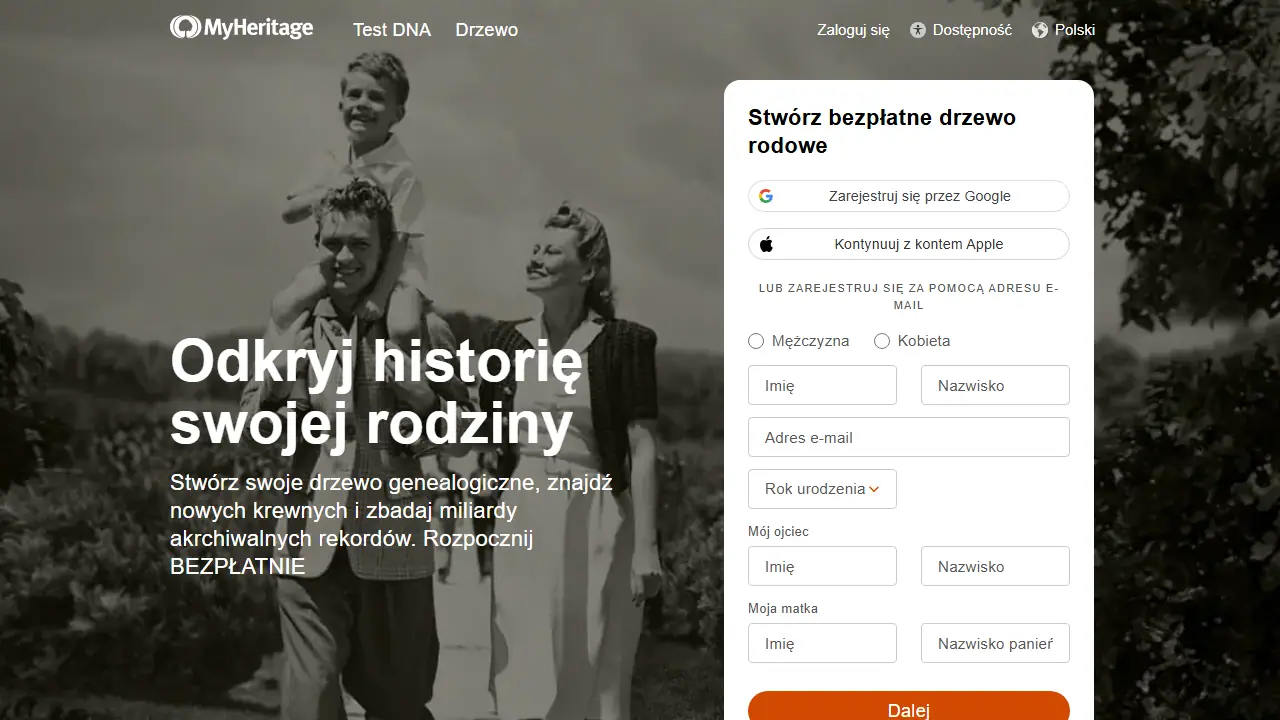Click the Zaloguj się link
The height and width of the screenshot is (720, 1280).
pos(853,30)
